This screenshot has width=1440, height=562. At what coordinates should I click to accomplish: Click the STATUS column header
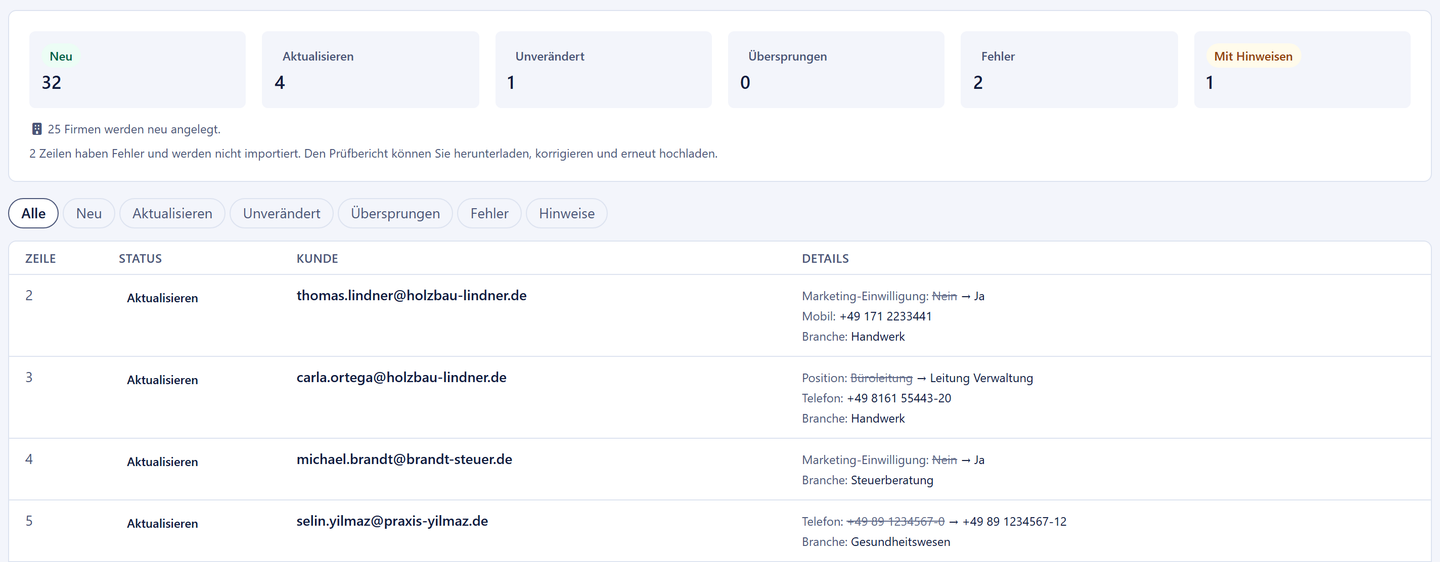pos(140,258)
